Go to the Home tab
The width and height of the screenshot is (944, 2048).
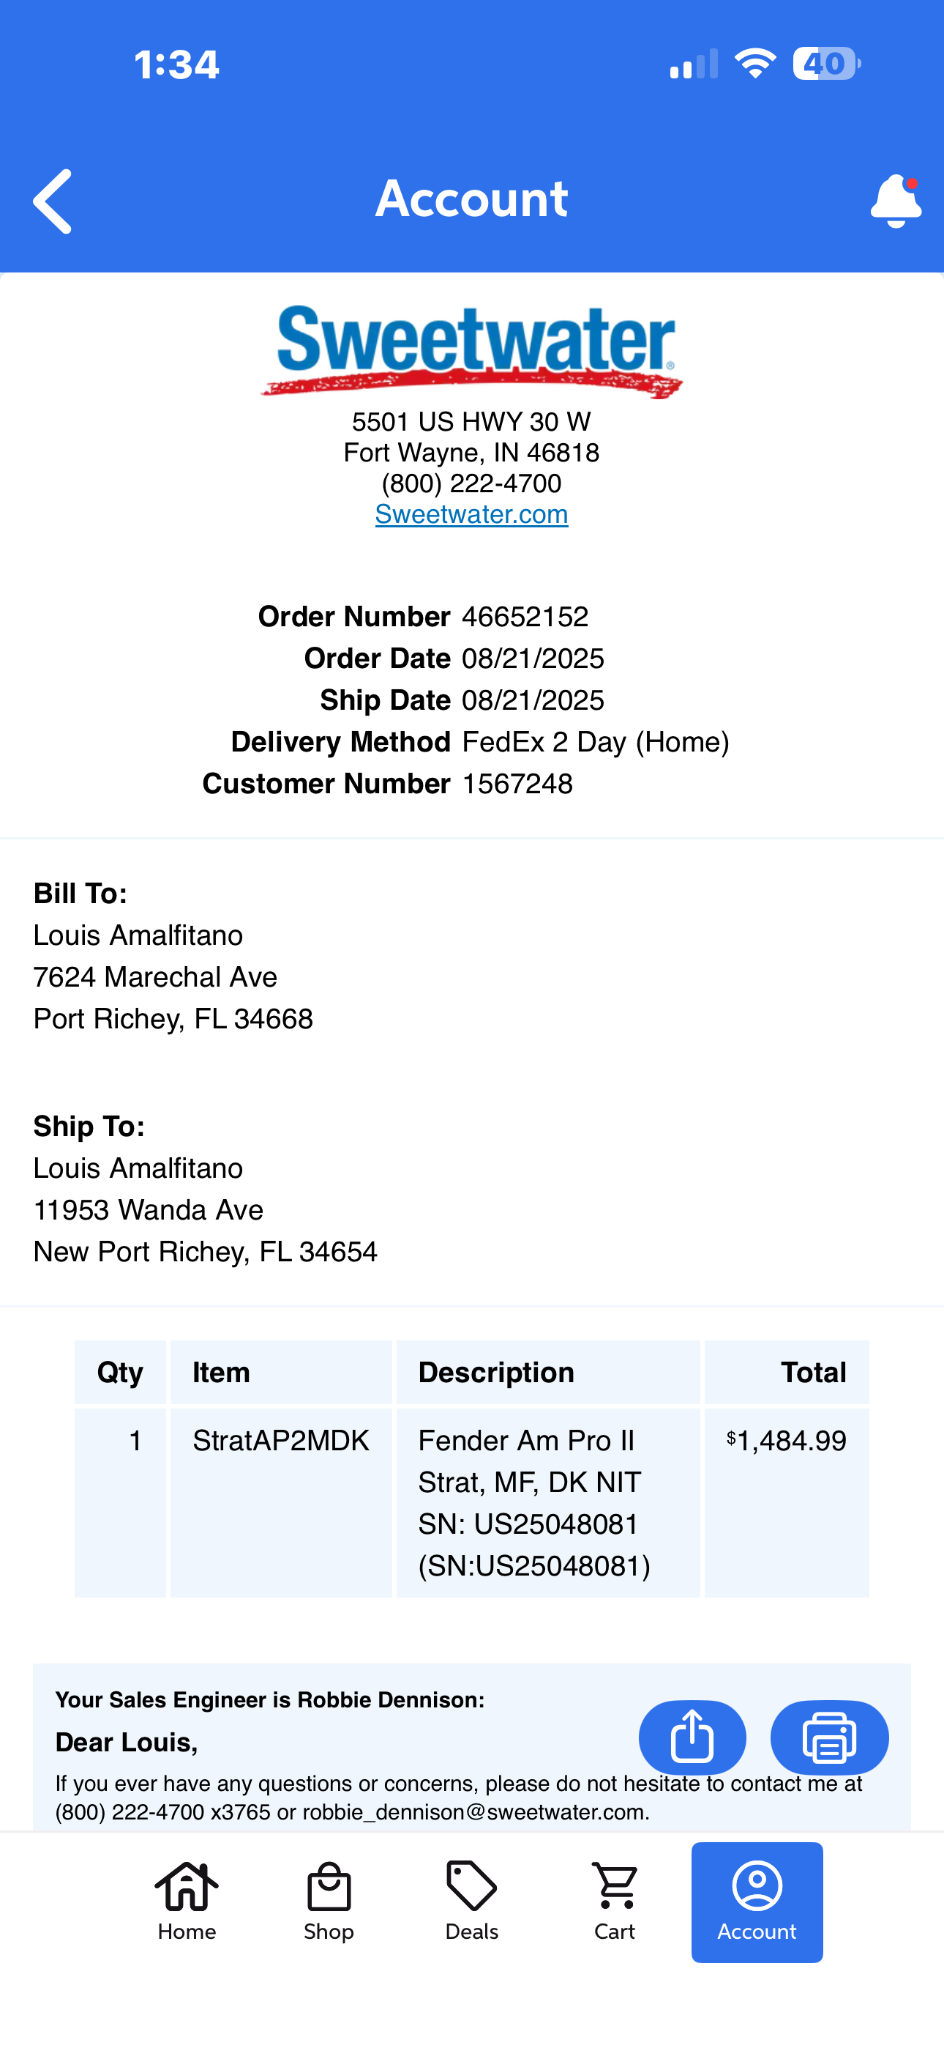tap(187, 1902)
